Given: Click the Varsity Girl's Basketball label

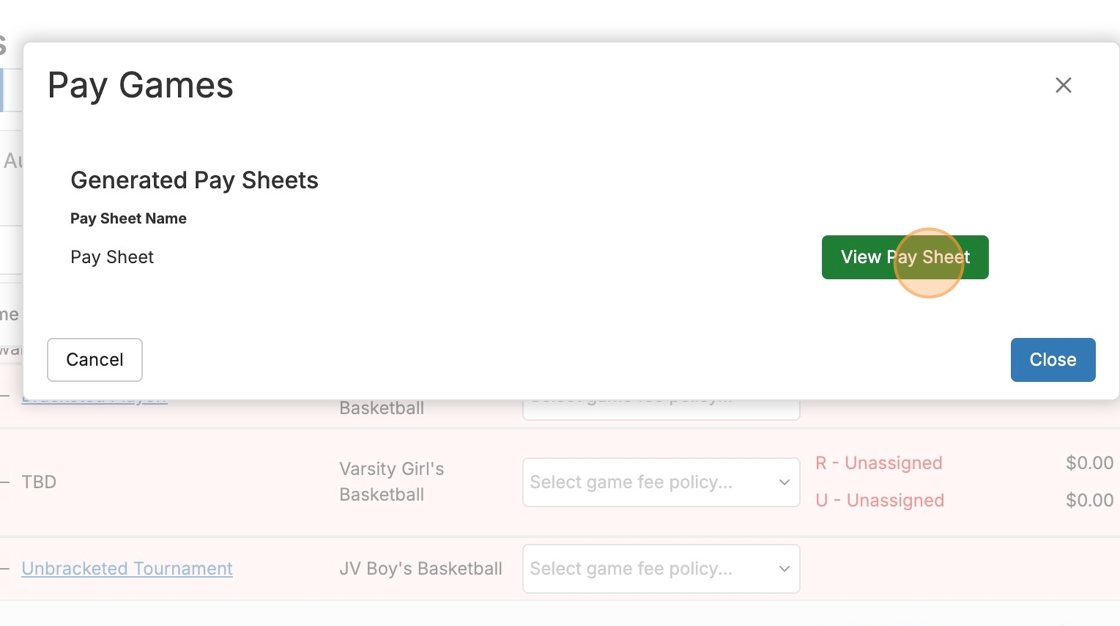Looking at the screenshot, I should coord(391,481).
